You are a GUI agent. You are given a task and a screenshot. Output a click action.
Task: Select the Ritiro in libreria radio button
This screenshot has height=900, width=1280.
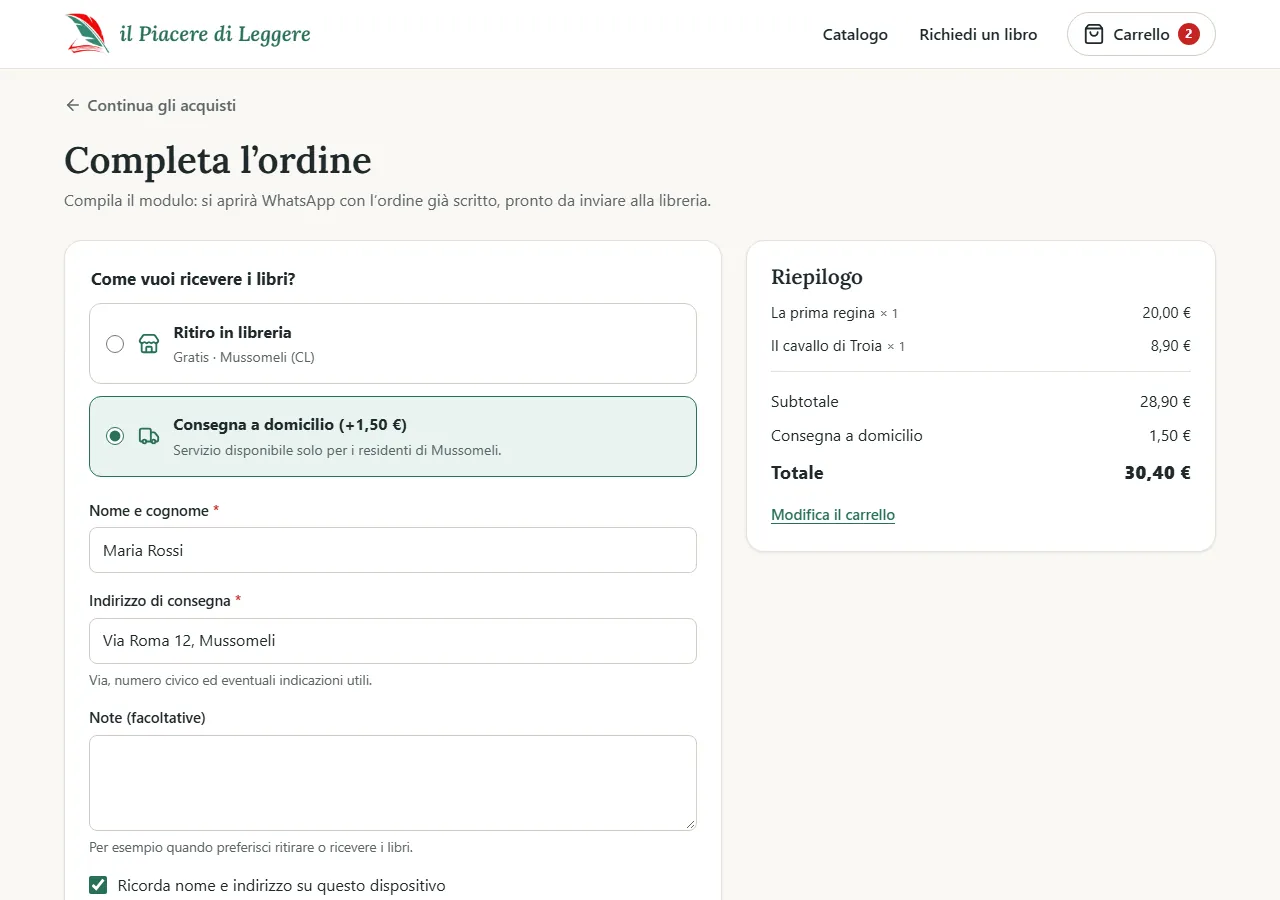pos(115,344)
